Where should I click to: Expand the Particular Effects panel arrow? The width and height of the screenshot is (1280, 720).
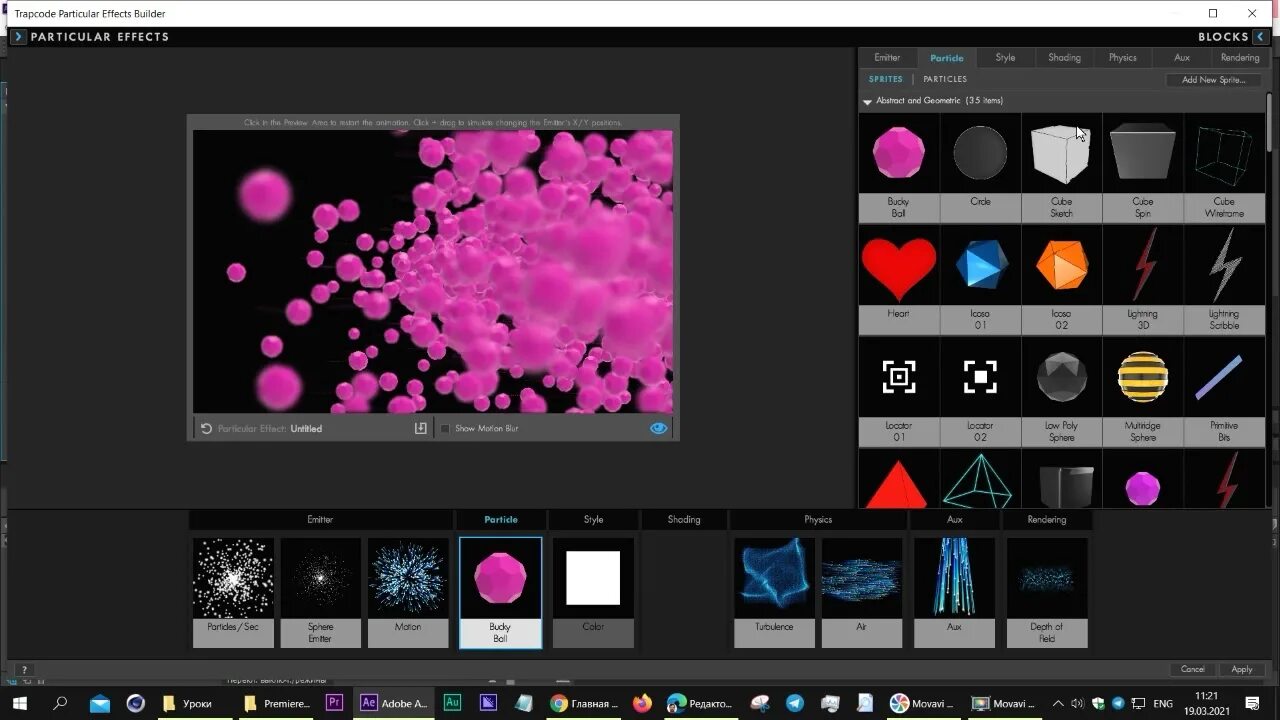coord(18,37)
